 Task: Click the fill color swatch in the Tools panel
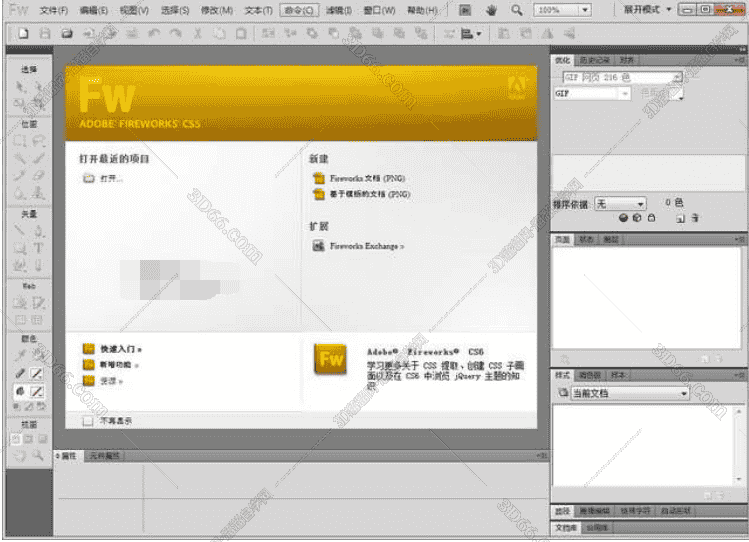tap(38, 392)
